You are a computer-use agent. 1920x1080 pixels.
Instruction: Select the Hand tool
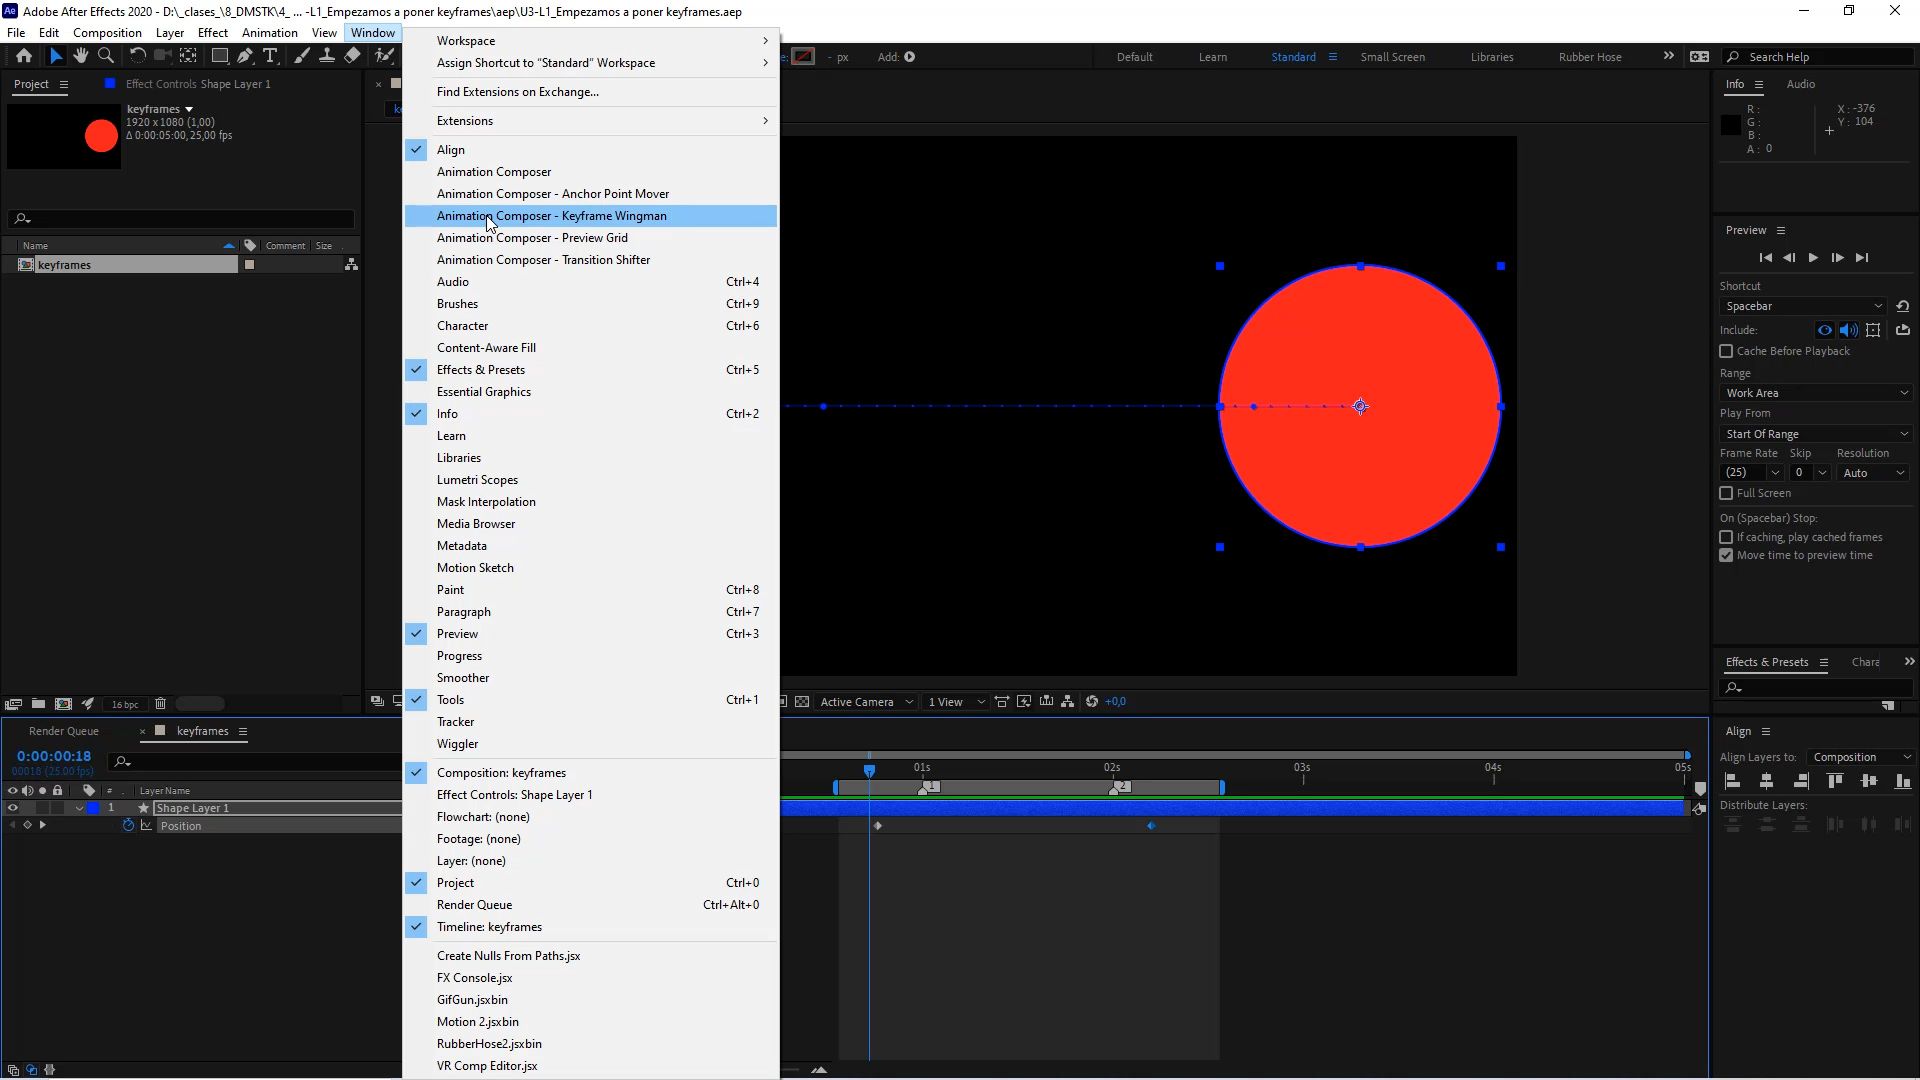(x=81, y=56)
